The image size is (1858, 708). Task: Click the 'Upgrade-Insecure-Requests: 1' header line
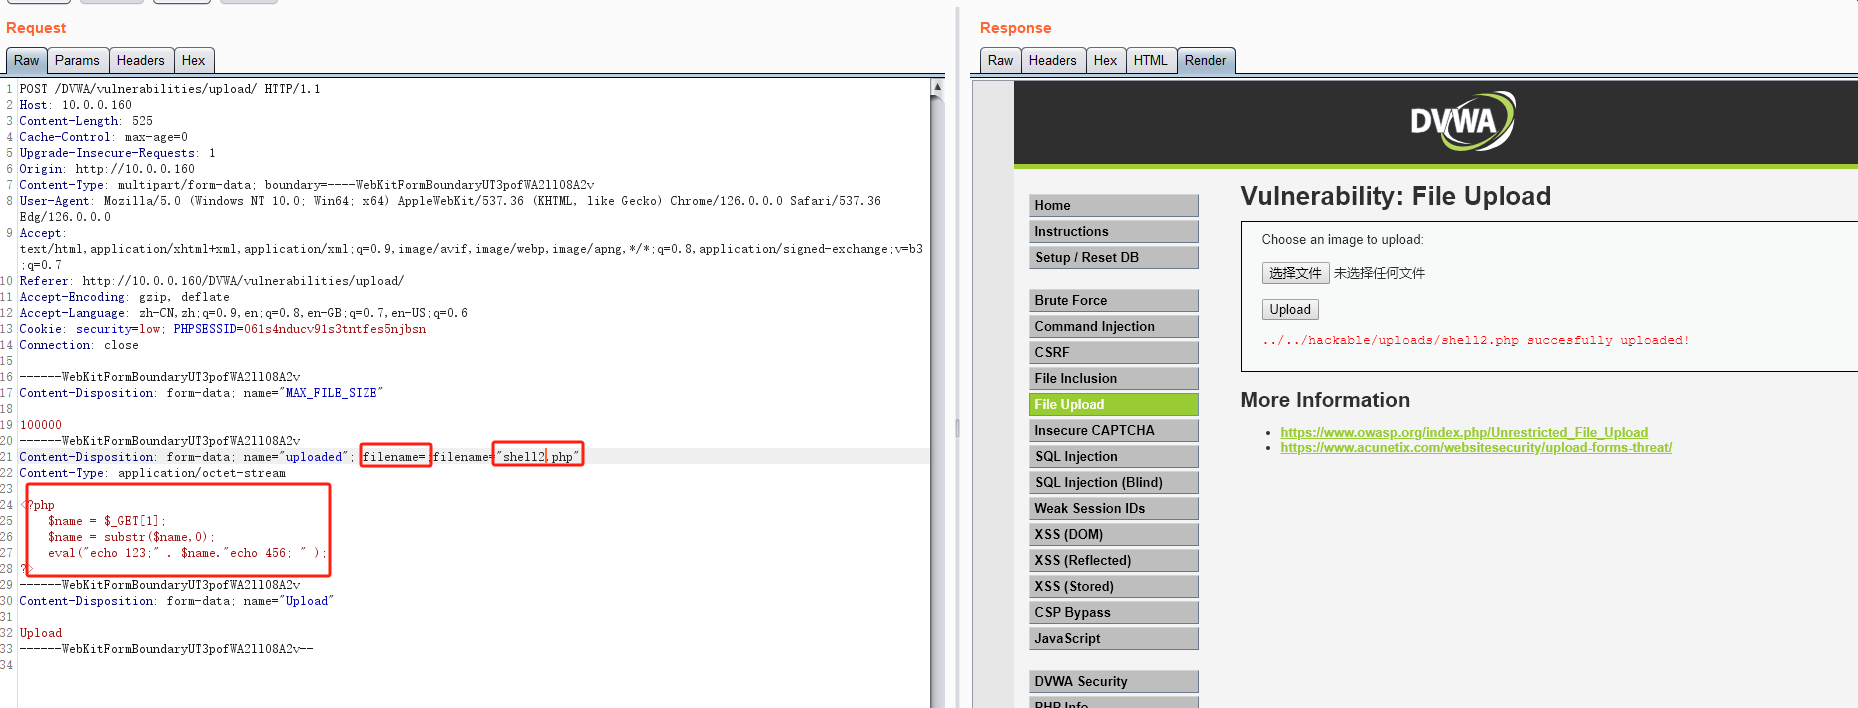coord(118,153)
